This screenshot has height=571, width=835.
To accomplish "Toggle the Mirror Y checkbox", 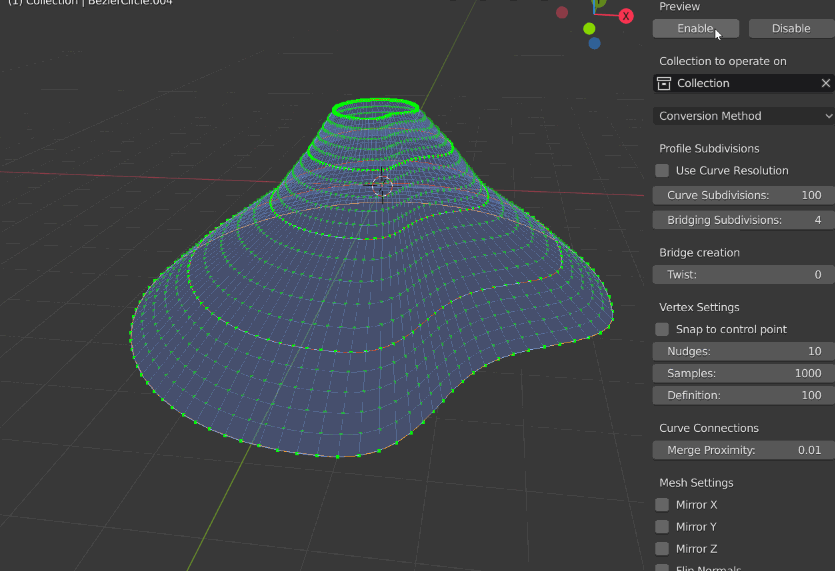I will (662, 527).
